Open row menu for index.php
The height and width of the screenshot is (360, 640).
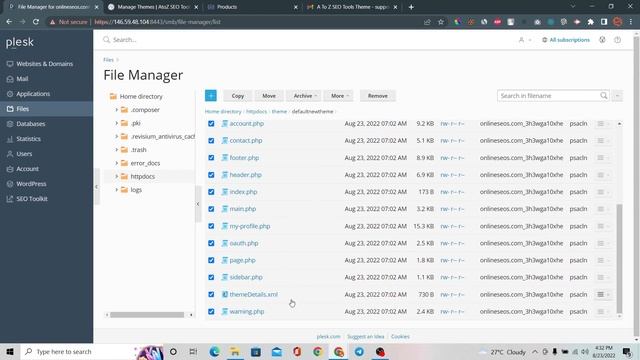pos(603,192)
